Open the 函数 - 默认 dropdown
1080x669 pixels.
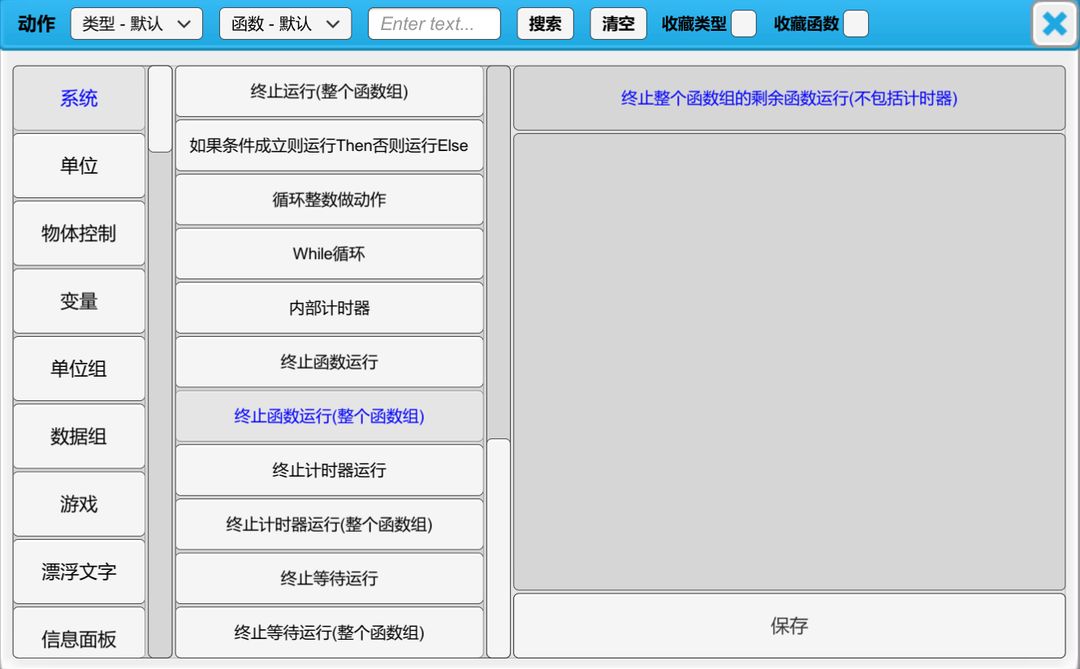tap(285, 24)
